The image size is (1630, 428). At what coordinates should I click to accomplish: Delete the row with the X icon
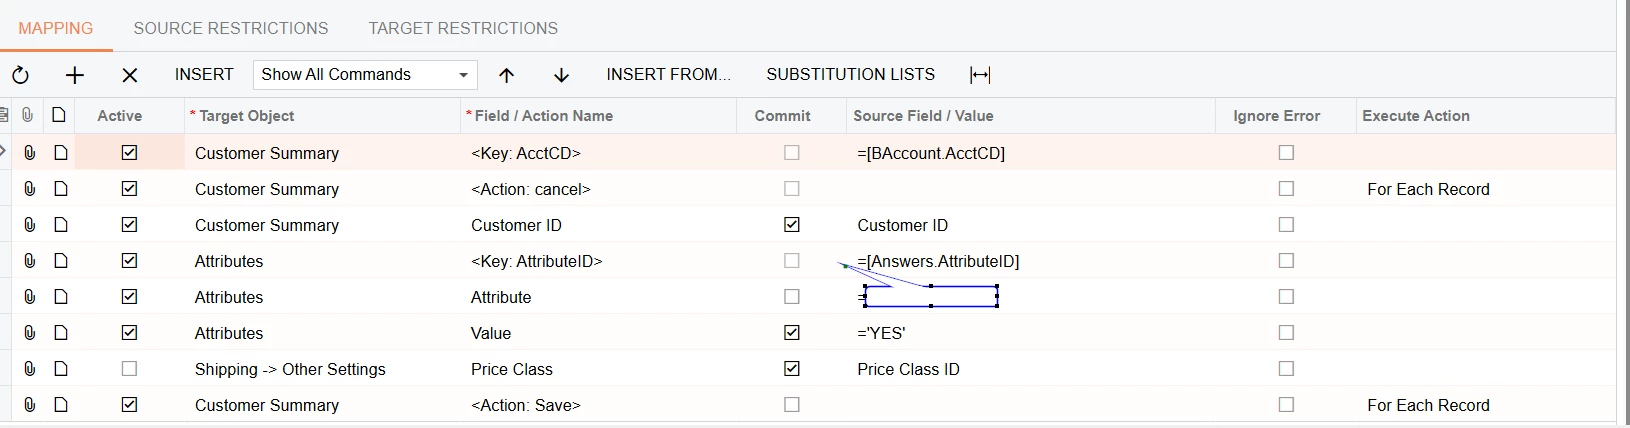(130, 75)
